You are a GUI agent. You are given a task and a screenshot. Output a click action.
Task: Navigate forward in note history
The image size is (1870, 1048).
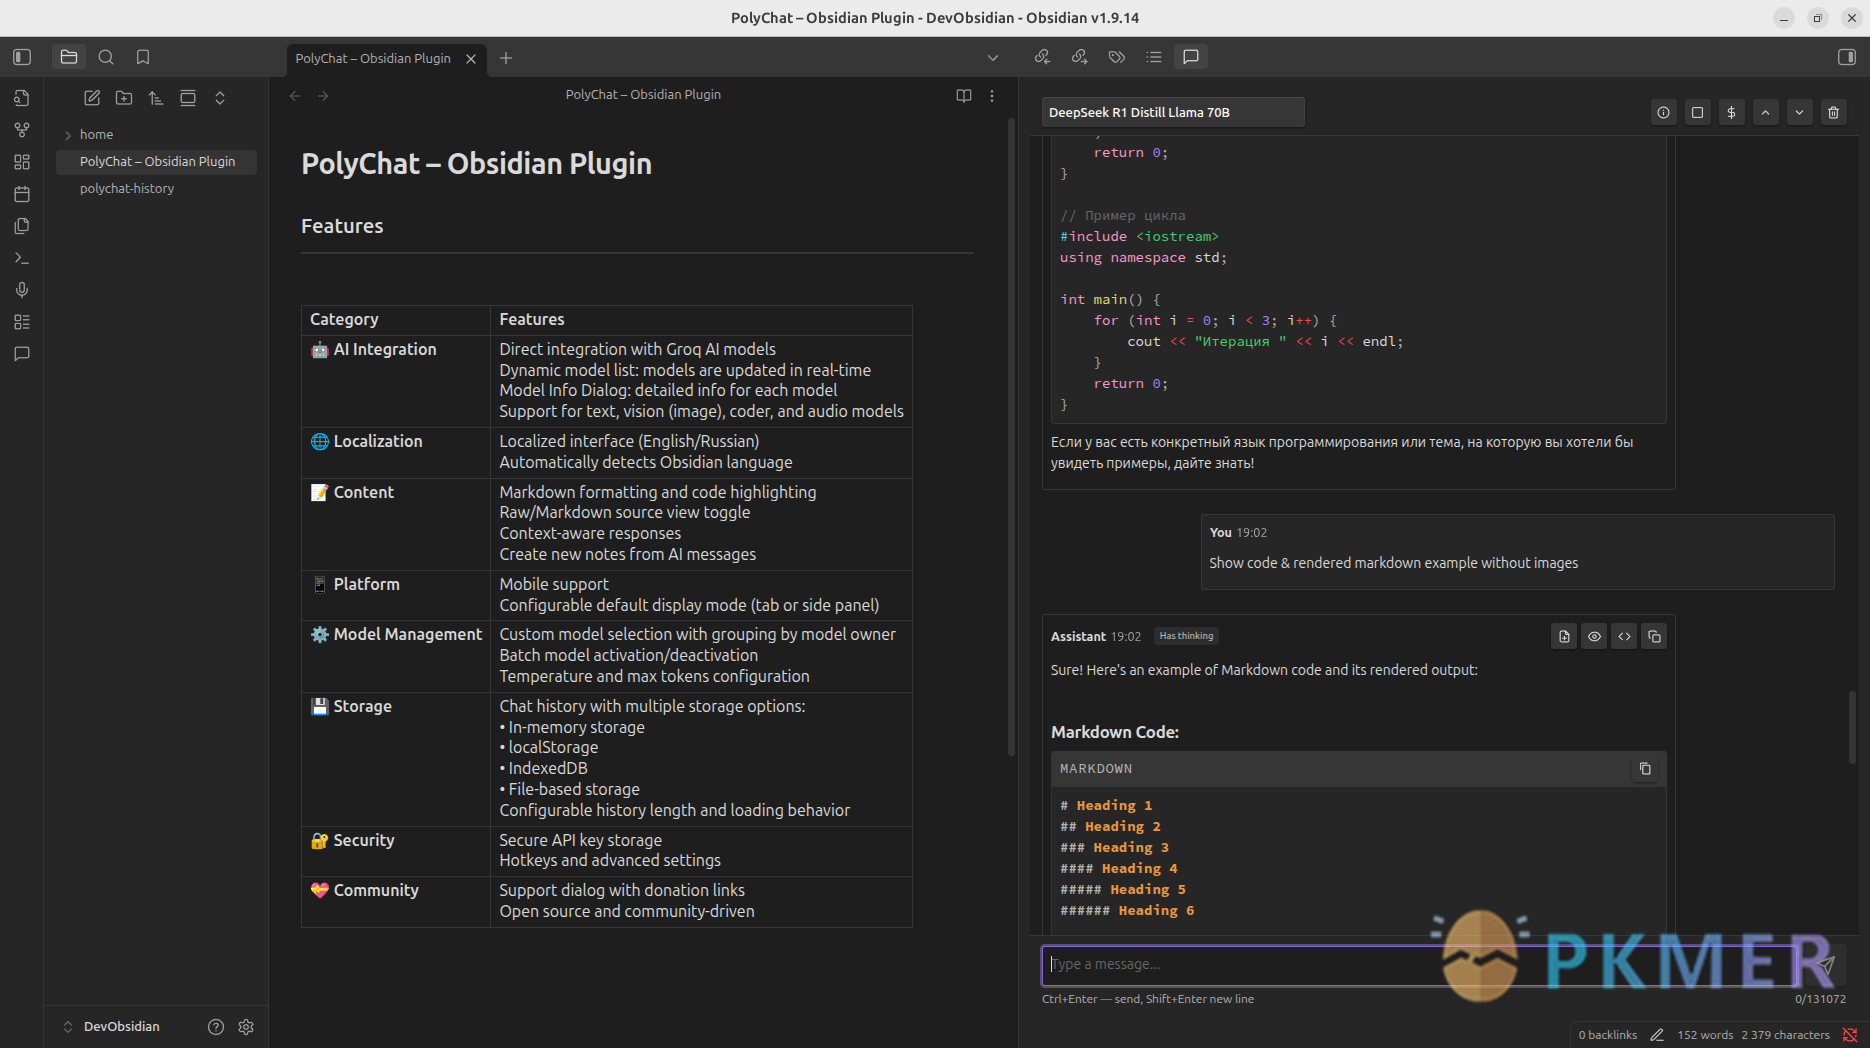click(323, 96)
